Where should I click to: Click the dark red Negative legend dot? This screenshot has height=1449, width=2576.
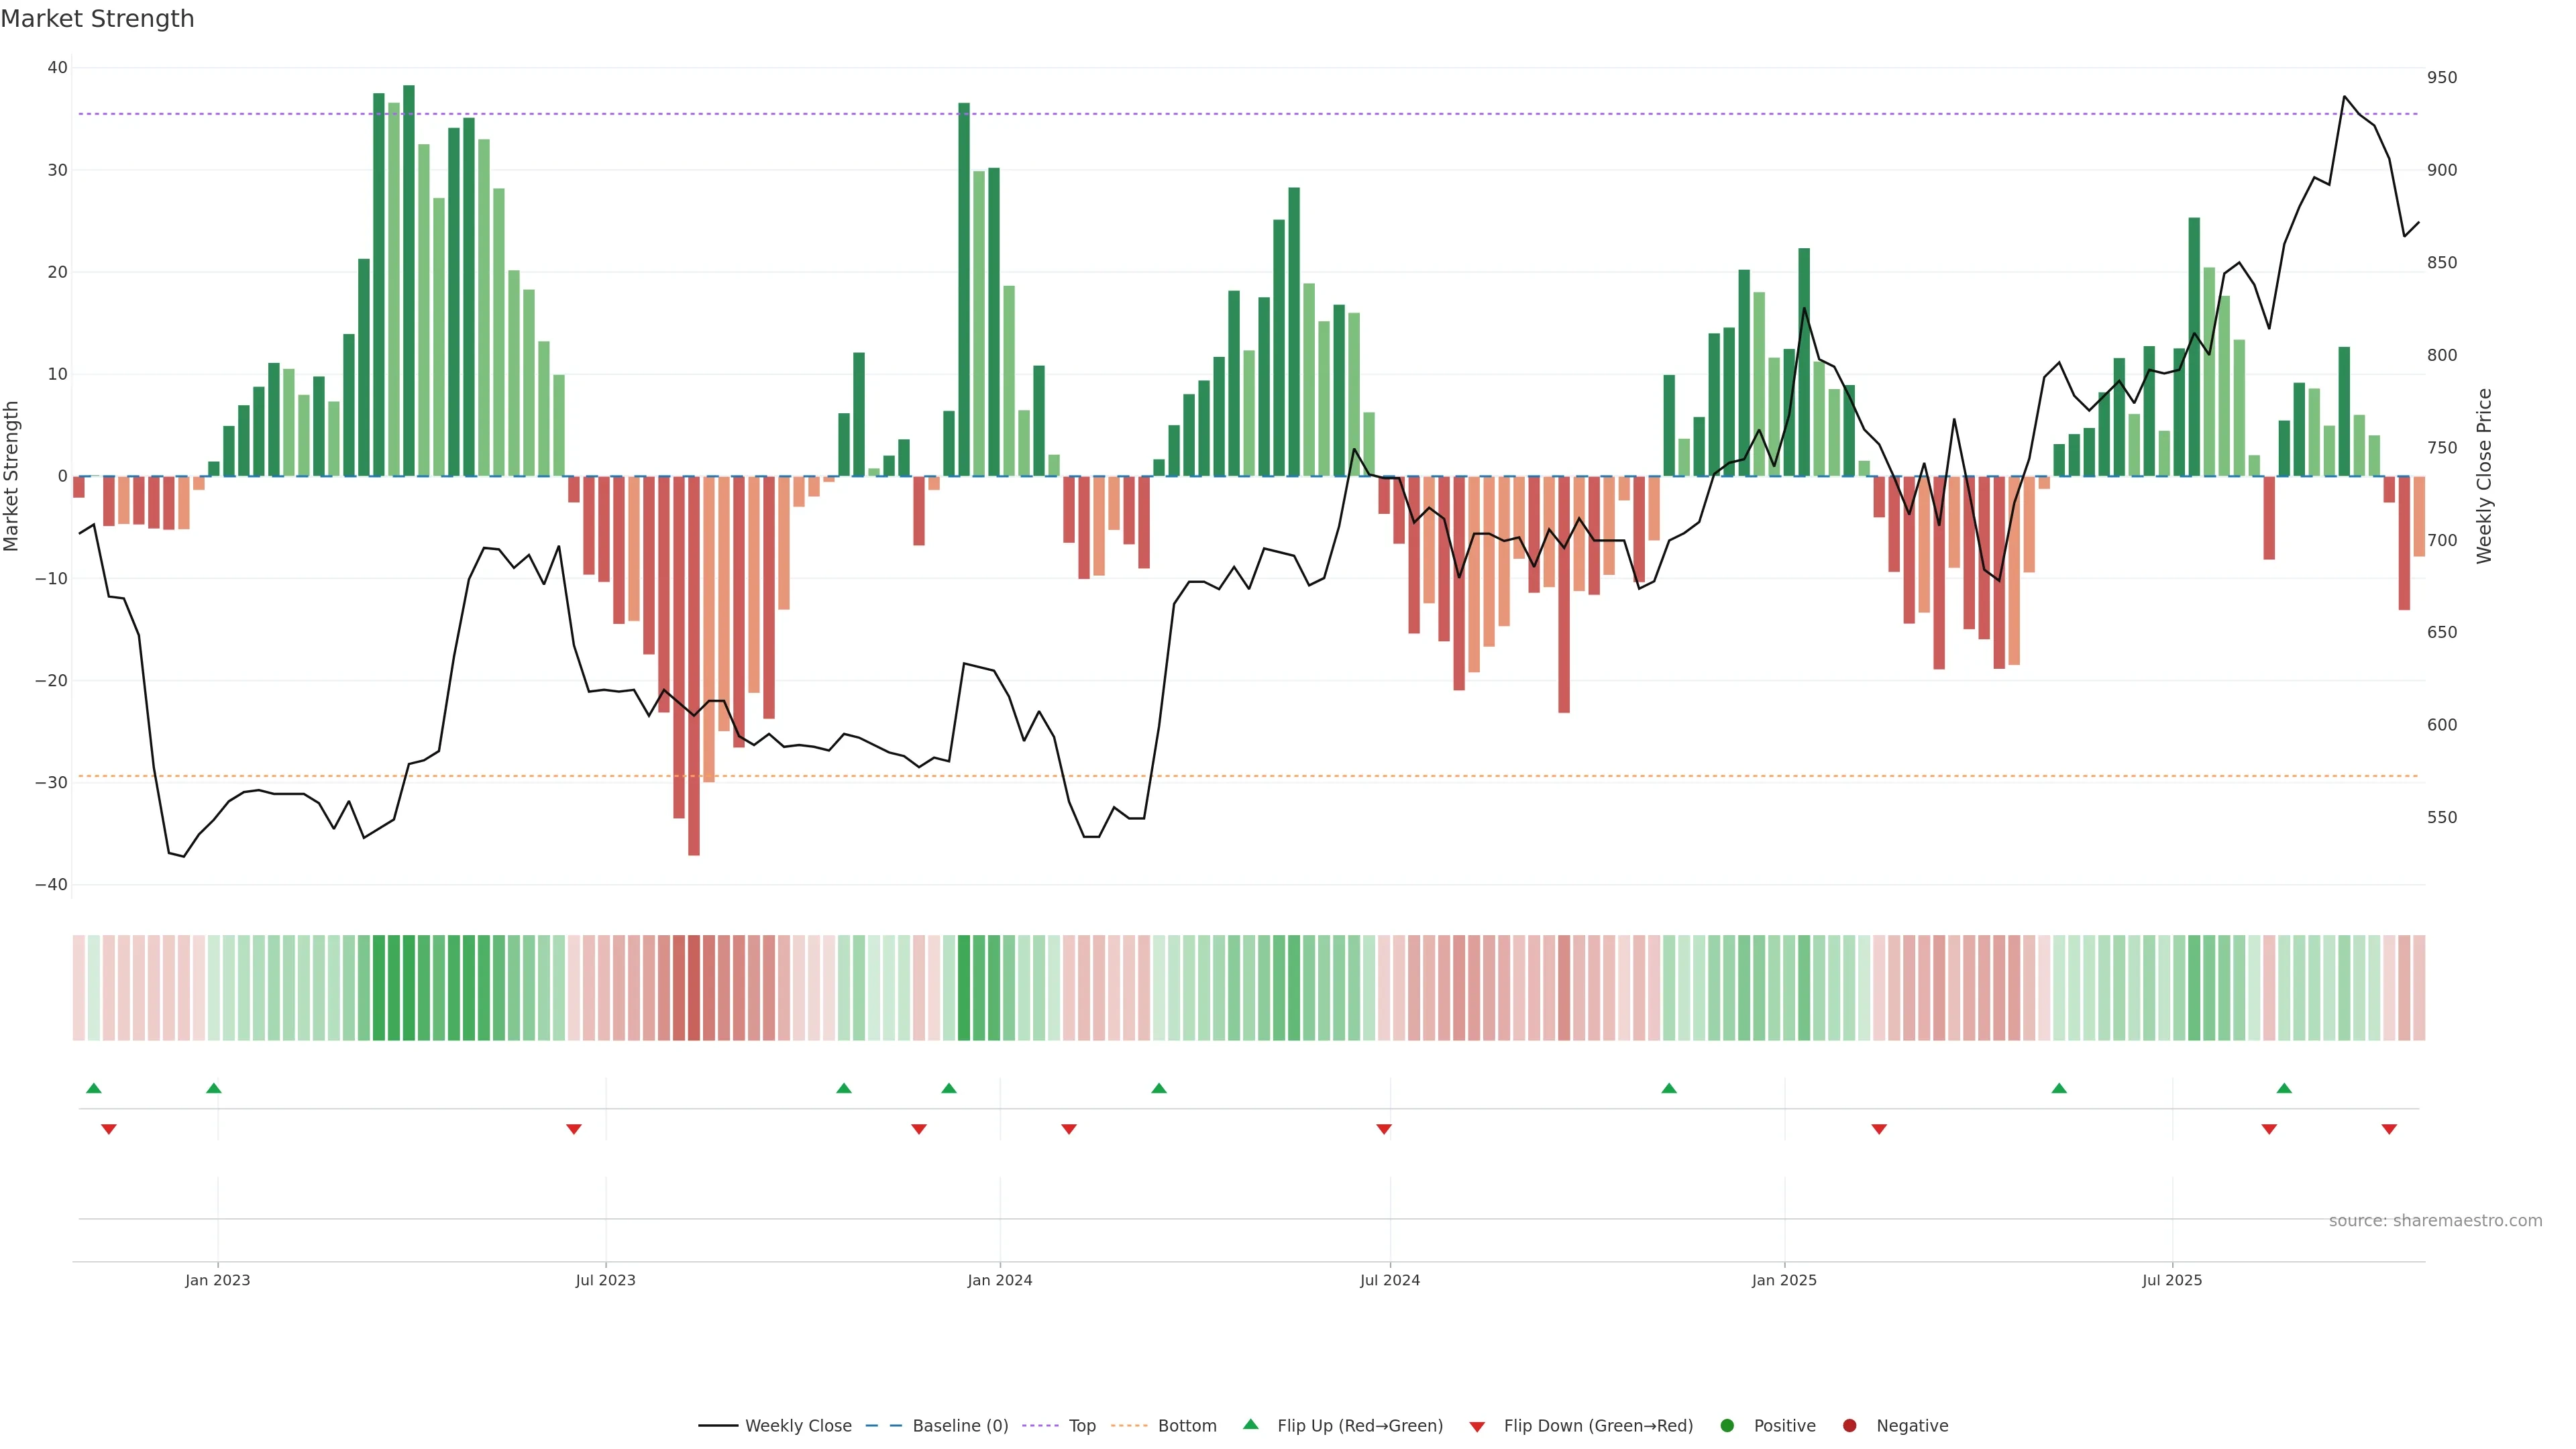point(1849,1426)
